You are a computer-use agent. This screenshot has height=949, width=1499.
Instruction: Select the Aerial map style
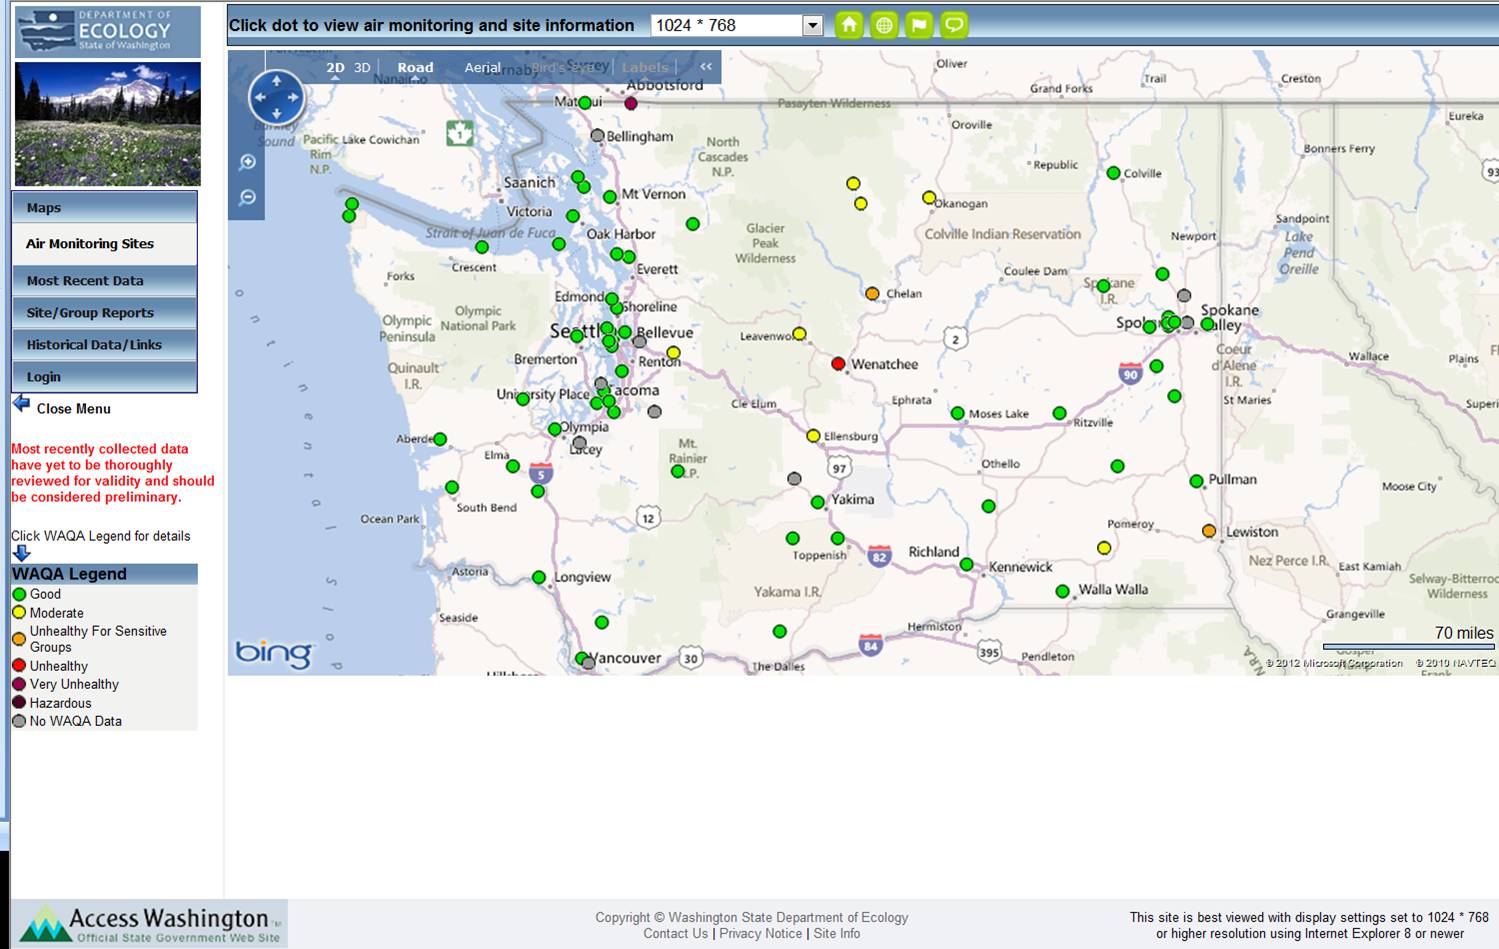[482, 68]
